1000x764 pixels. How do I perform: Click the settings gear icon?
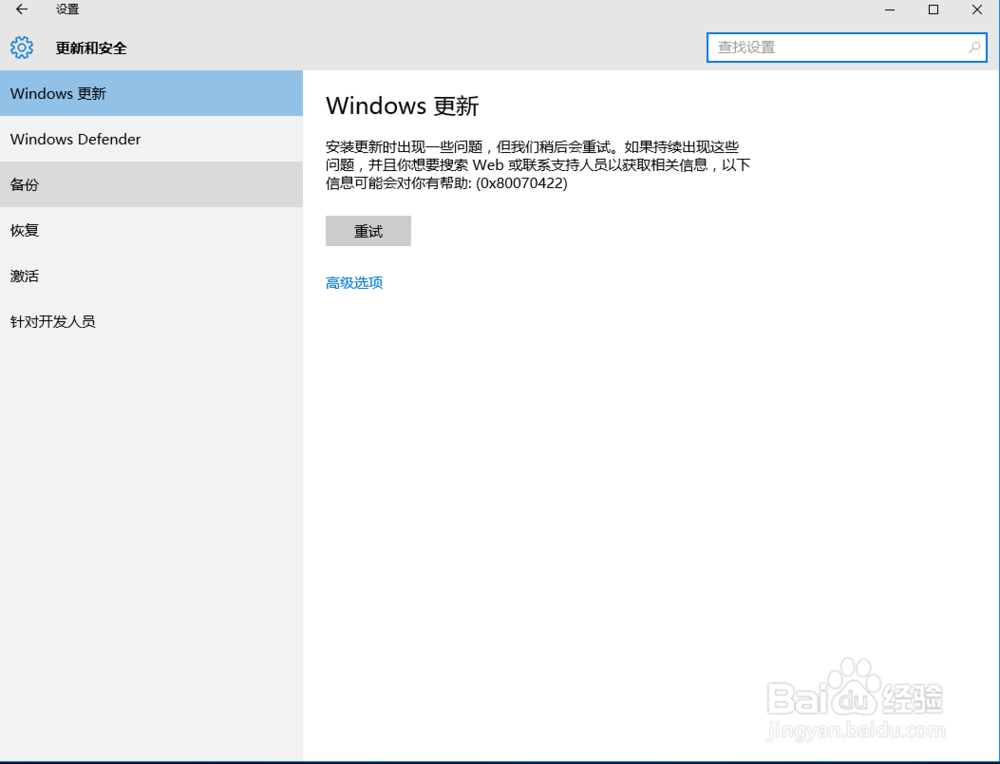click(22, 48)
